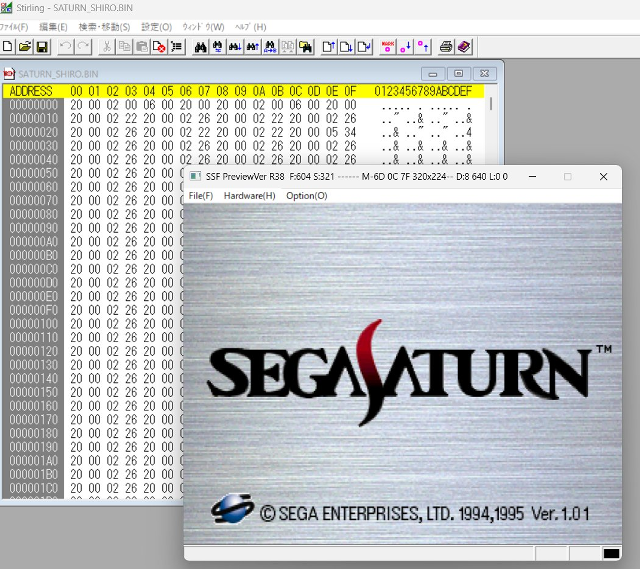Screen dimensions: 640x569
Task: Go to next mark with pink down-arrow icon
Action: [x=405, y=47]
